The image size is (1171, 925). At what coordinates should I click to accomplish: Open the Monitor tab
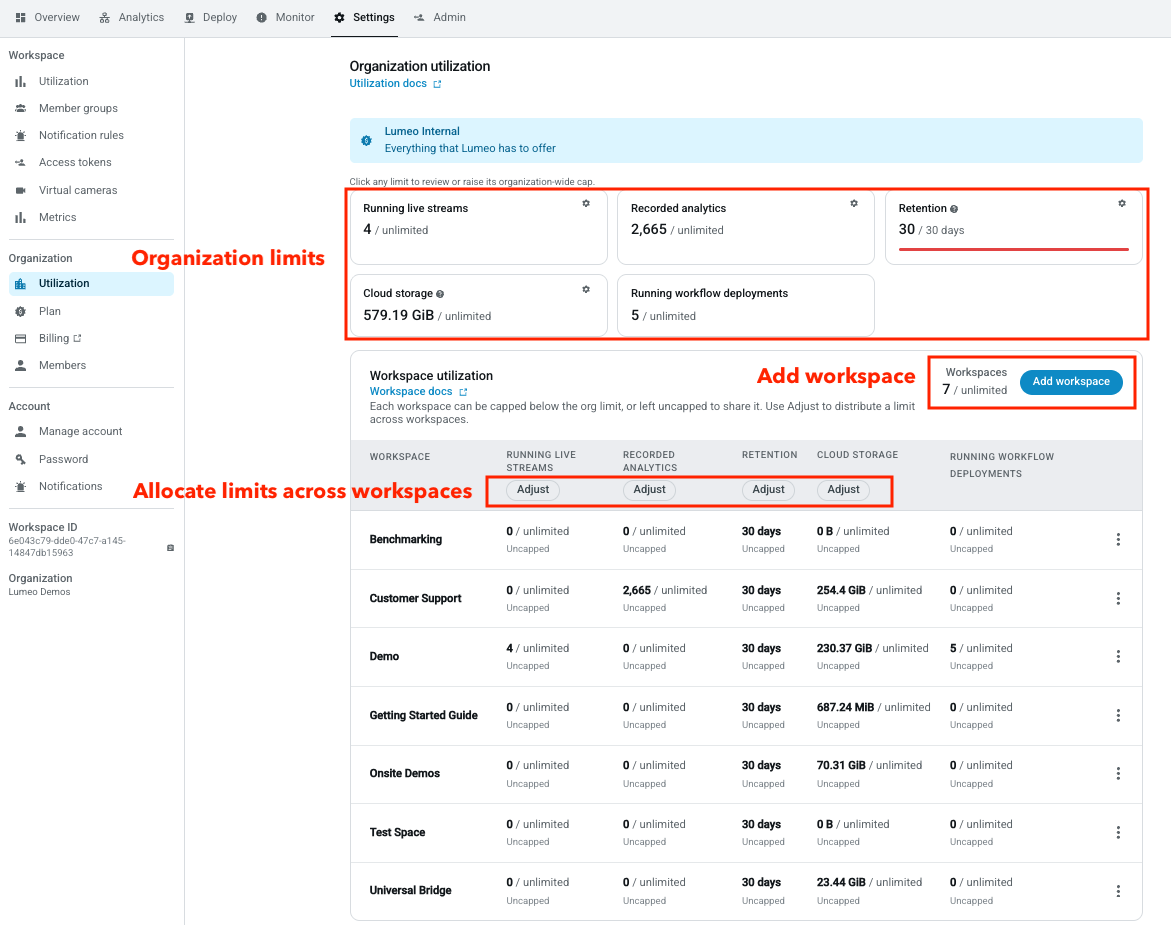coord(285,17)
